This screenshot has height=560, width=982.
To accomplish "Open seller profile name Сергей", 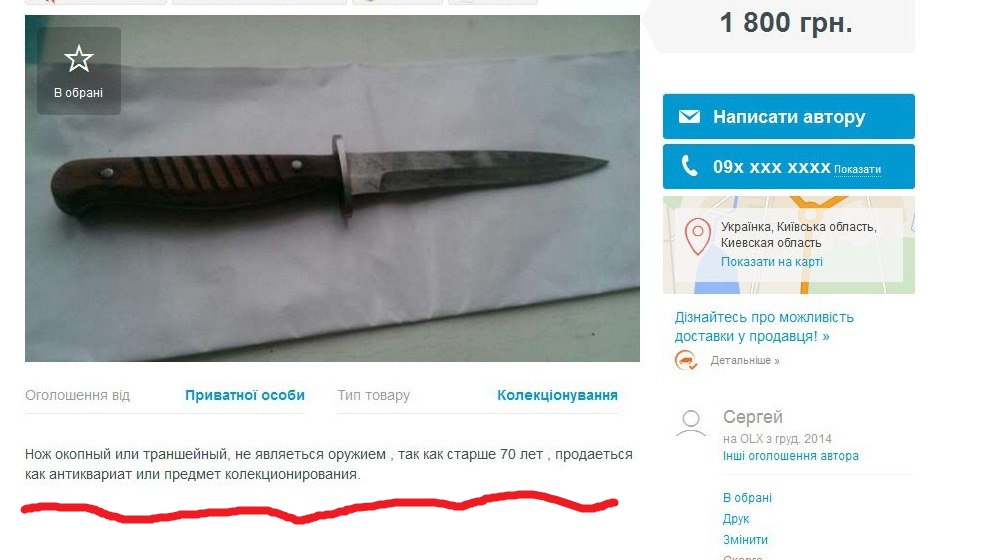I will (753, 417).
